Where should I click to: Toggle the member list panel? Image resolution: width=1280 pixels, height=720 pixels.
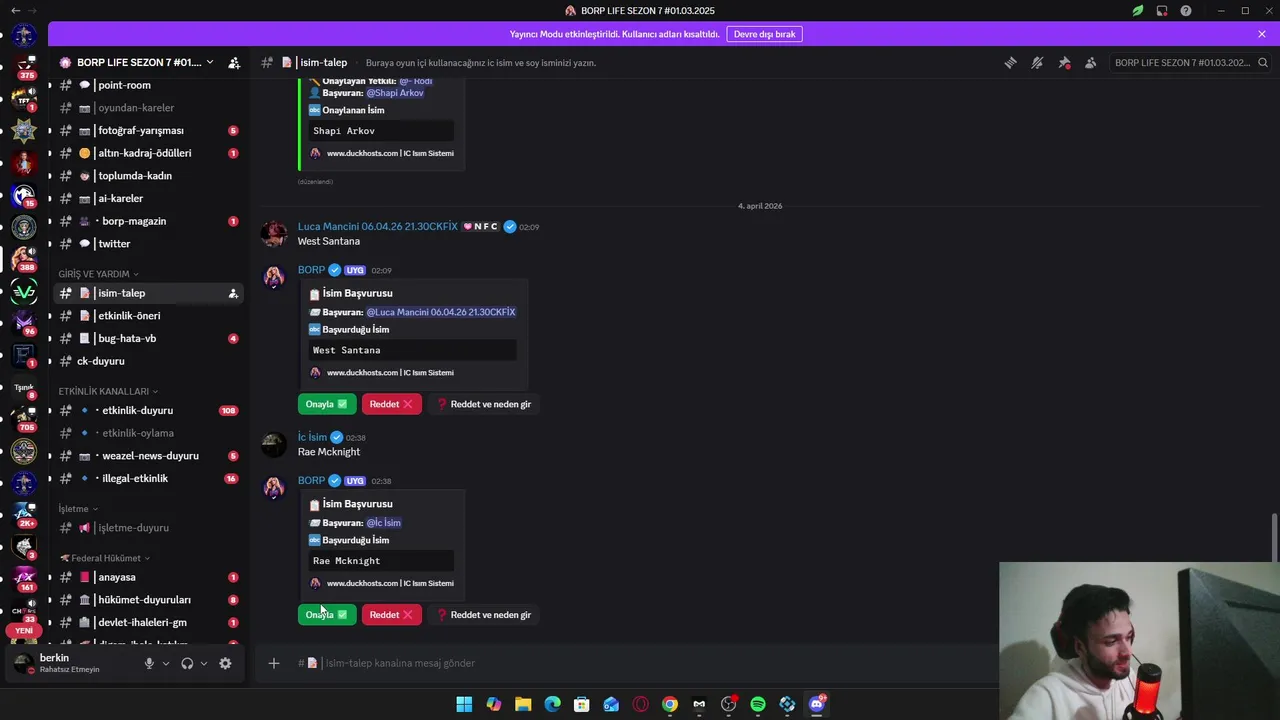click(1090, 62)
